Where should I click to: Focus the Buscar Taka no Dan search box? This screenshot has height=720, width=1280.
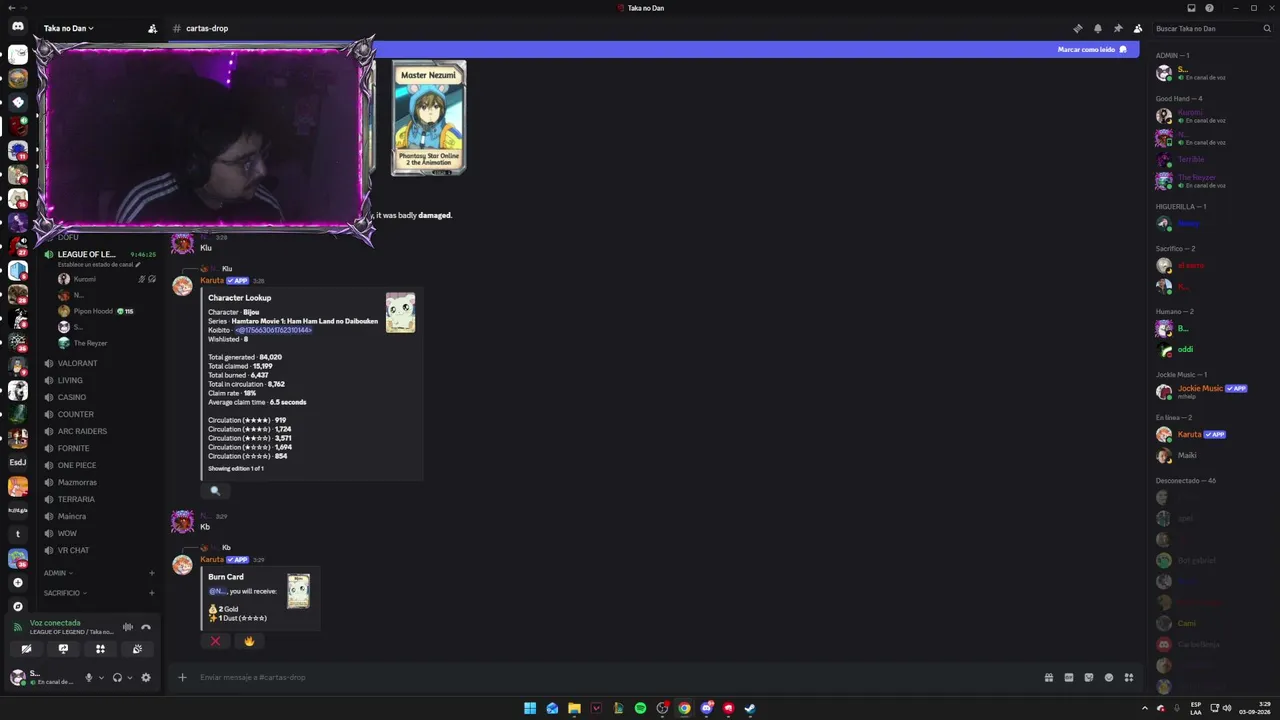[x=1213, y=28]
